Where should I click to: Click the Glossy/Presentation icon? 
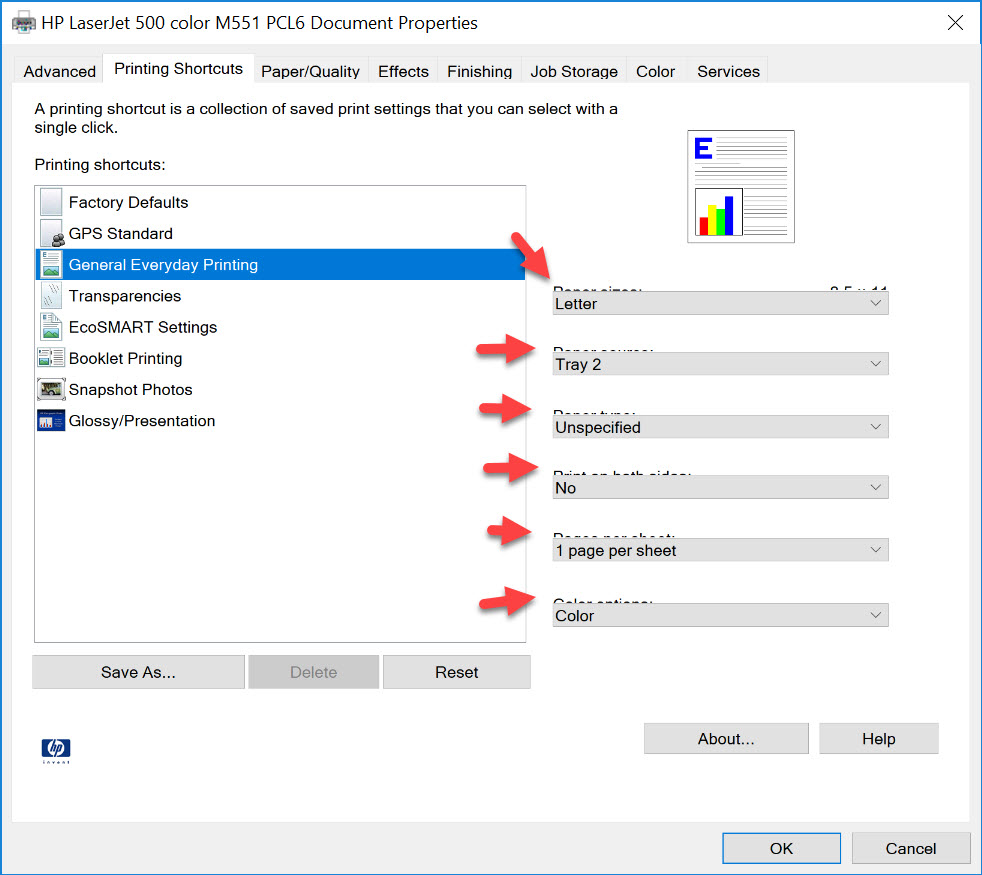[x=51, y=421]
